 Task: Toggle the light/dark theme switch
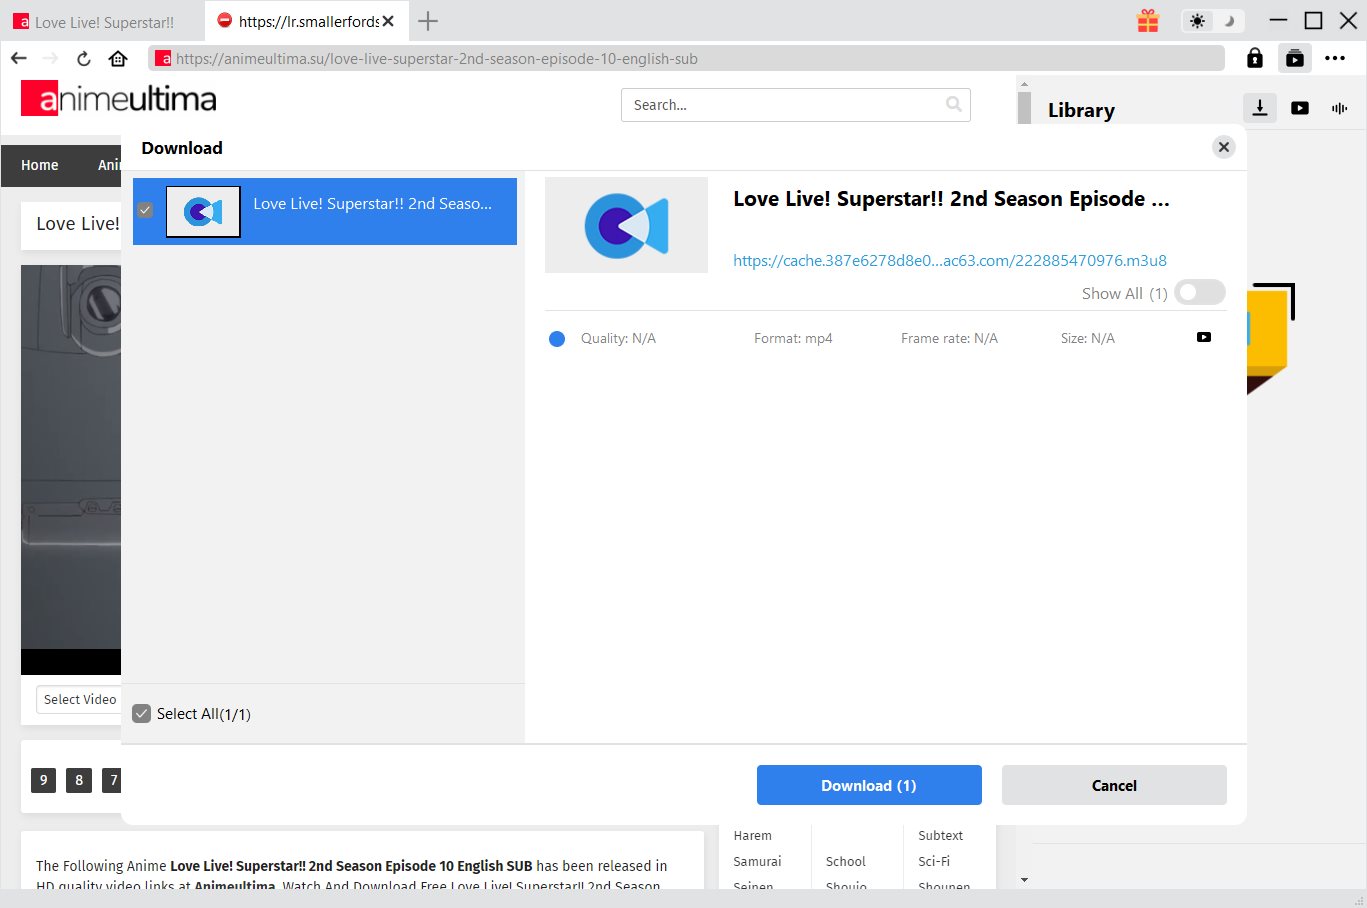pyautogui.click(x=1212, y=21)
